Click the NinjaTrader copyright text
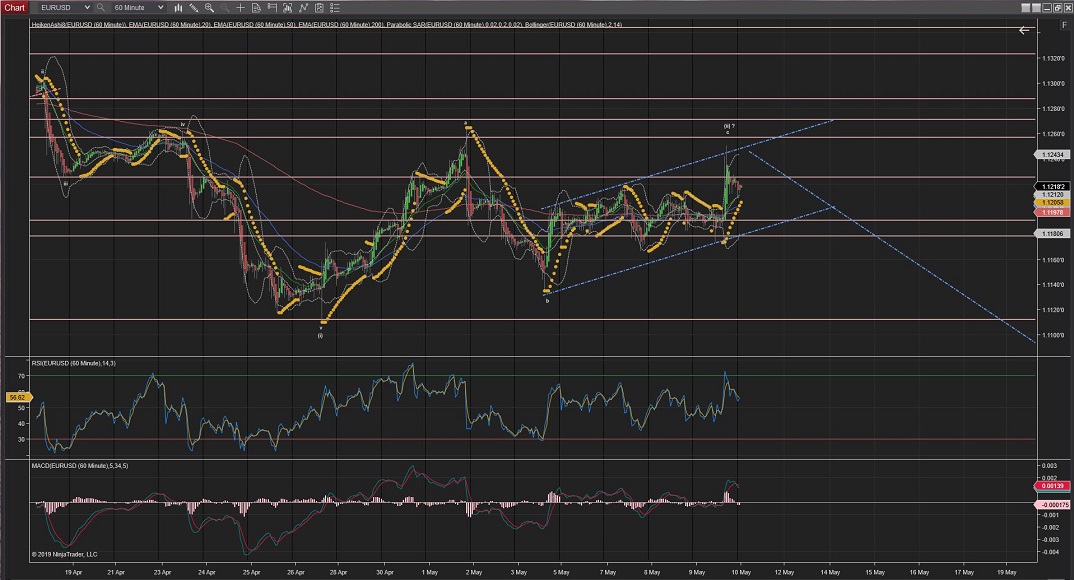 pos(66,553)
